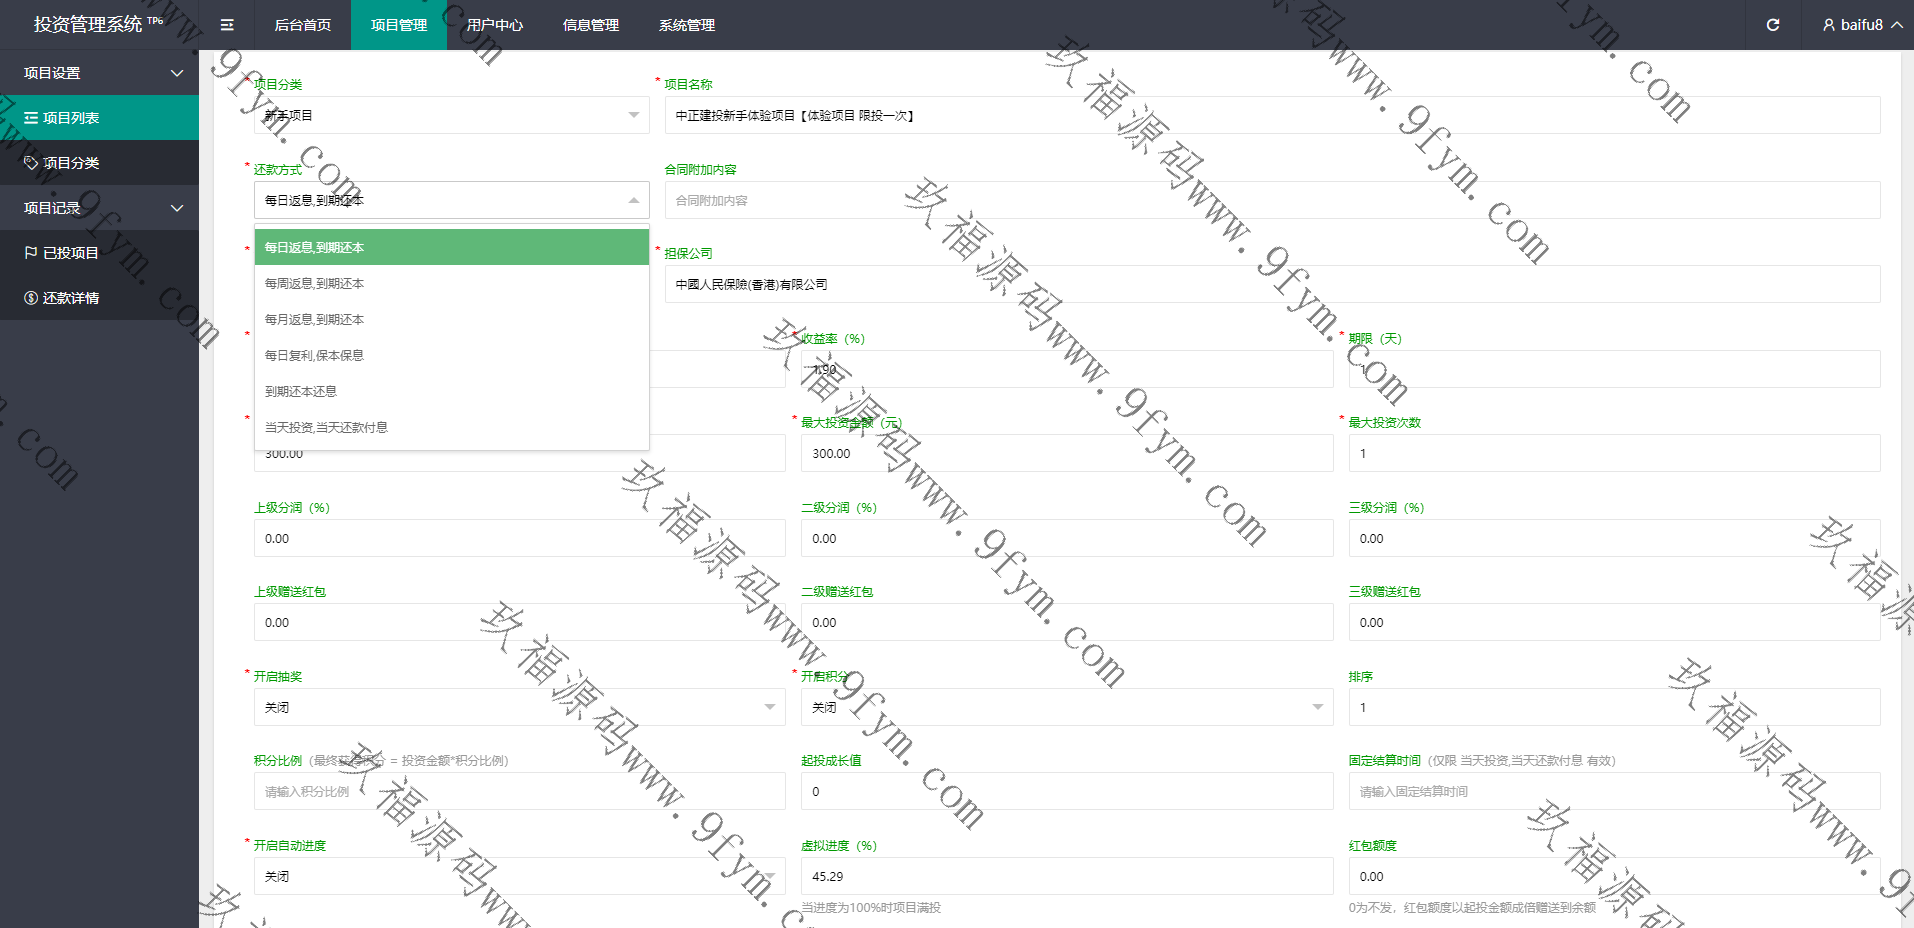Choose 每日复利,保本保息 from the list
Screen dimensions: 1914x928
point(314,356)
